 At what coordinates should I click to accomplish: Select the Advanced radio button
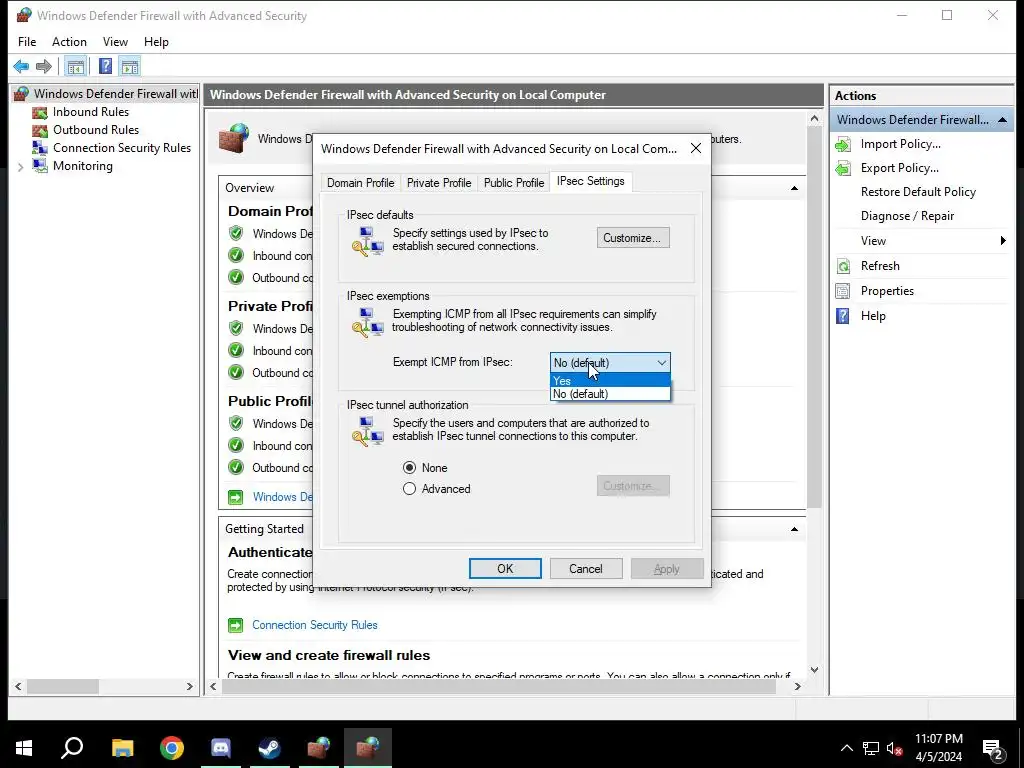409,488
